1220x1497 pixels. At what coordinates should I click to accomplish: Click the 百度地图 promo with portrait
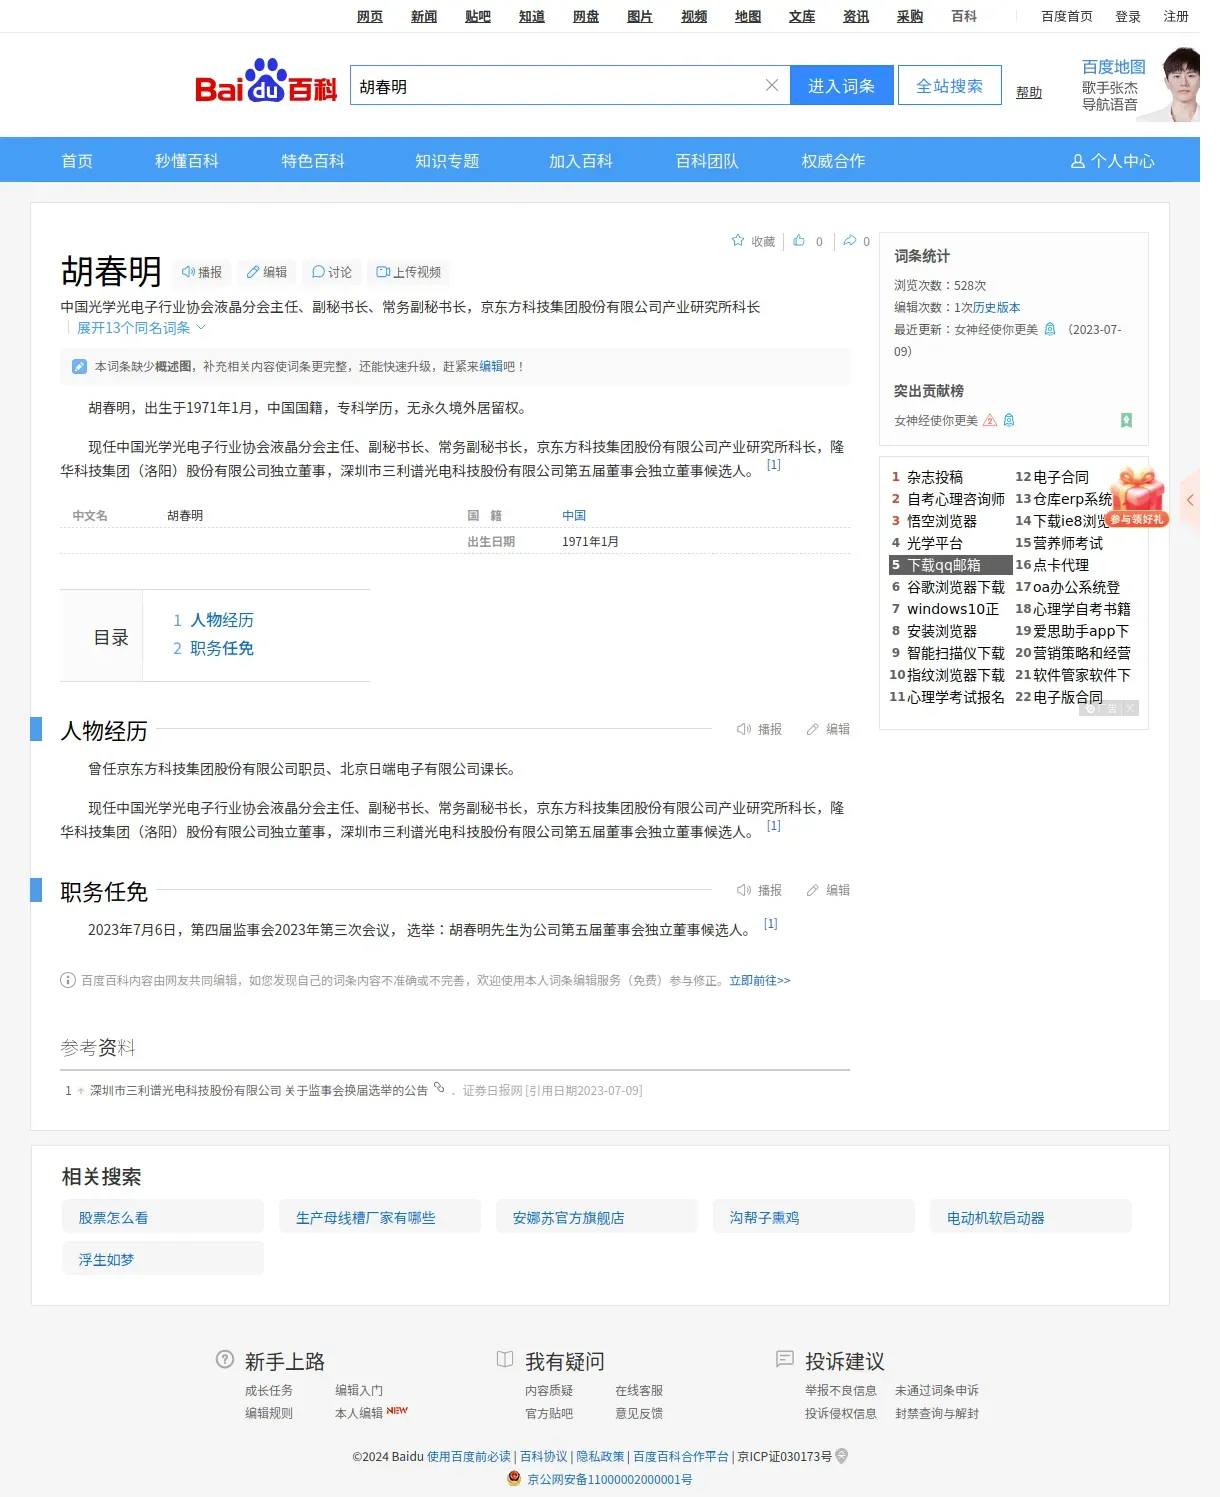click(1140, 85)
